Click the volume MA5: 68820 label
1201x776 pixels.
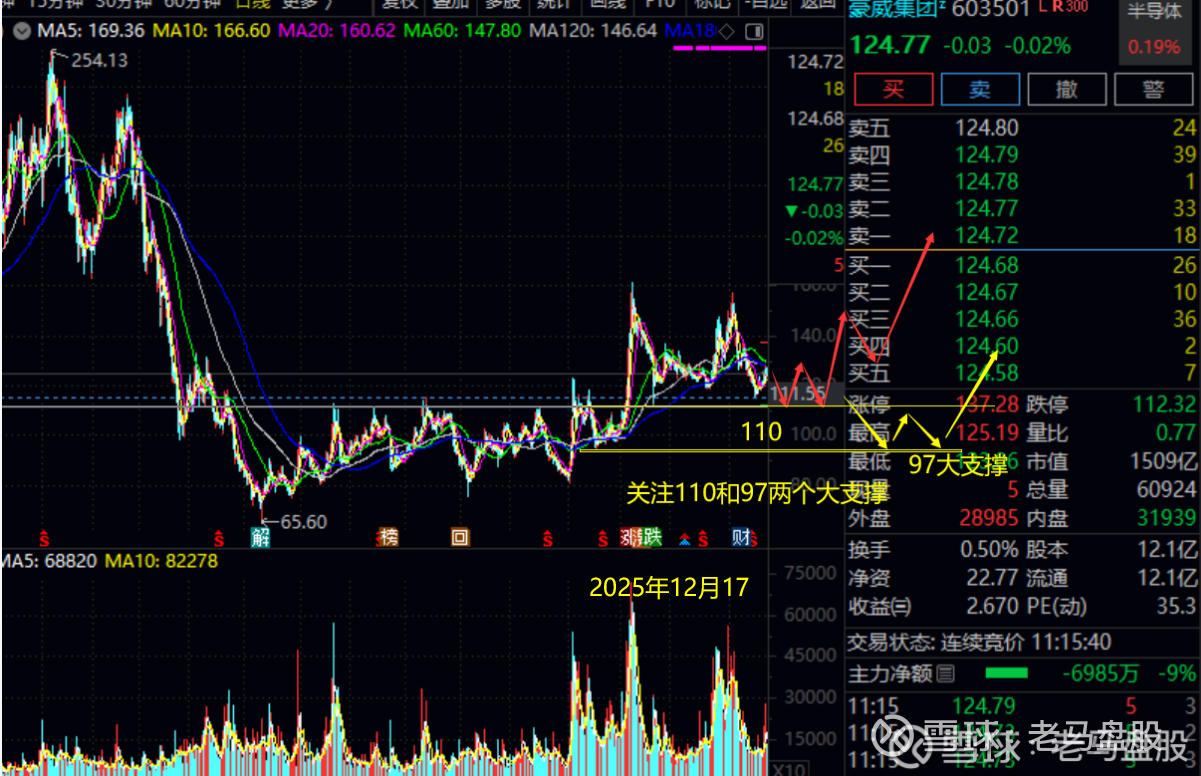coord(49,561)
